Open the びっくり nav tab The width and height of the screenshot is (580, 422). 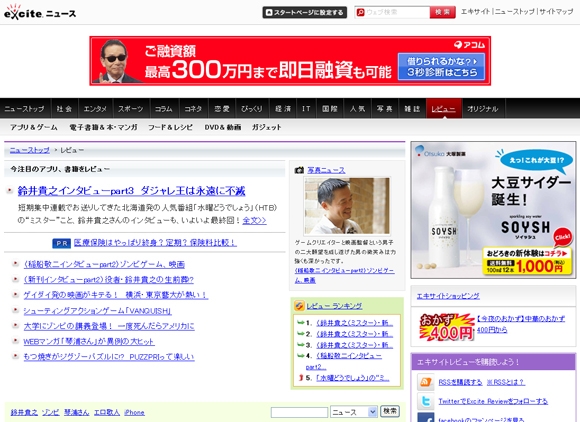(x=252, y=109)
